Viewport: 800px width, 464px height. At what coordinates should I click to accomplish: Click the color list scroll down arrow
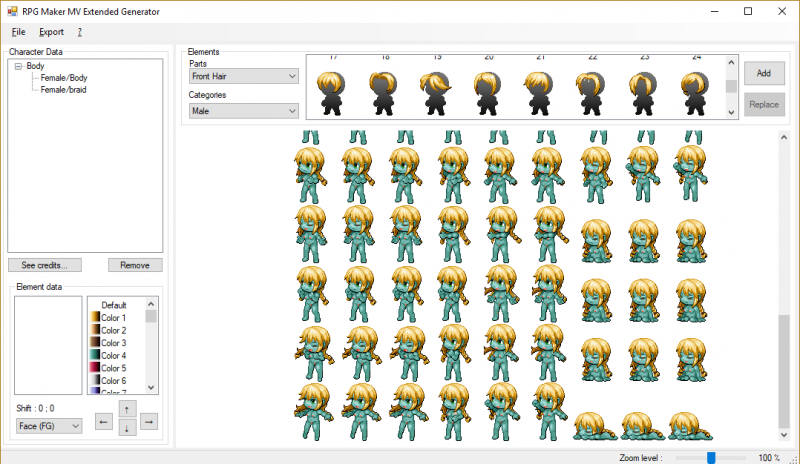[x=151, y=387]
